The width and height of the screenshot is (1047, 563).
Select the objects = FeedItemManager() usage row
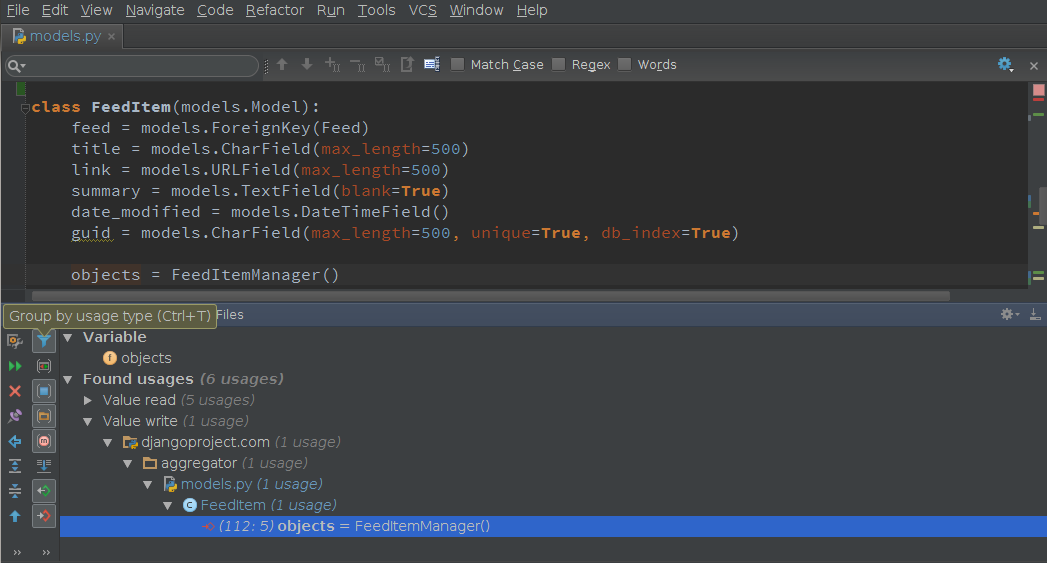click(553, 526)
